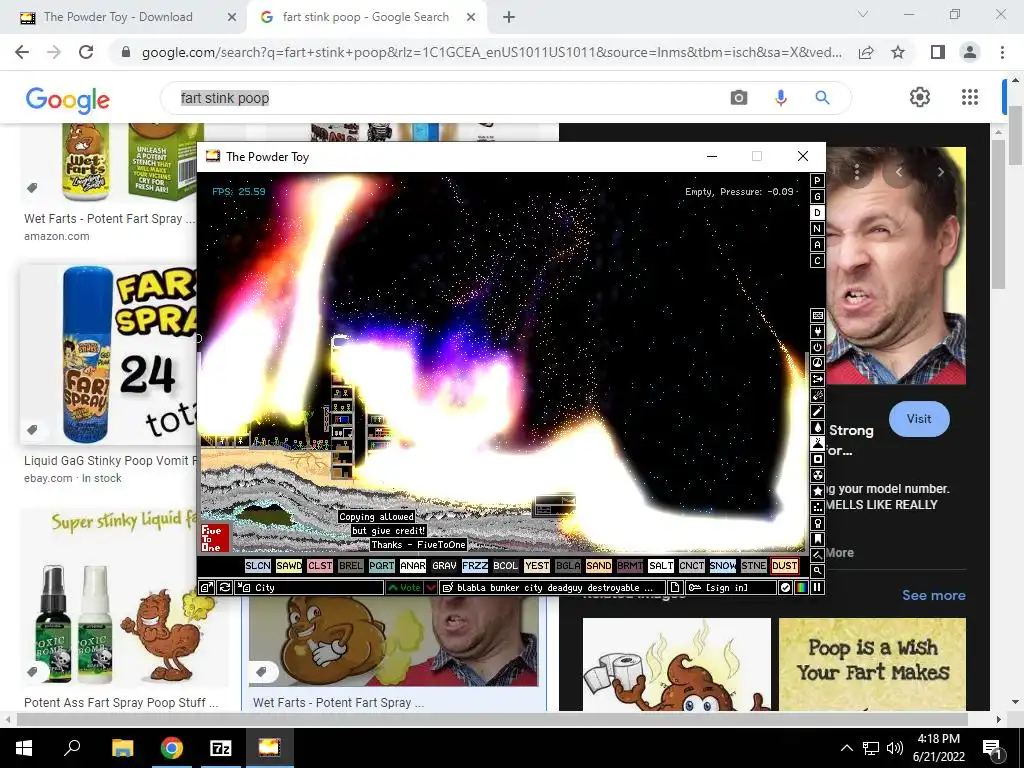Image resolution: width=1024 pixels, height=768 pixels.
Task: Open the Powered Materials power-symbol menu
Action: pos(817,347)
